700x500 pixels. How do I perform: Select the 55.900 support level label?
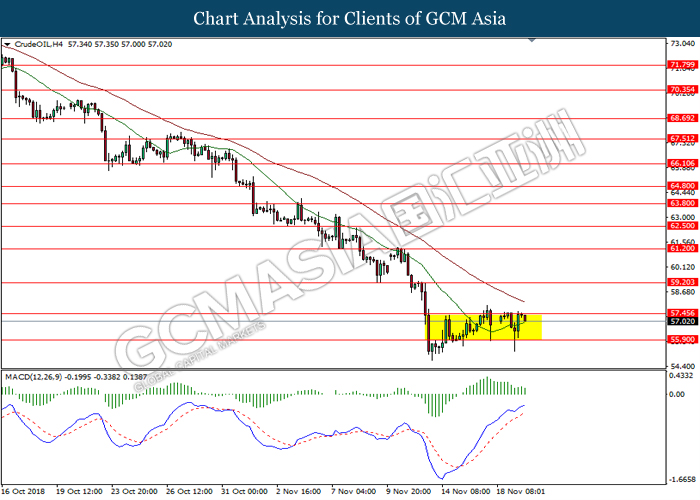[682, 340]
